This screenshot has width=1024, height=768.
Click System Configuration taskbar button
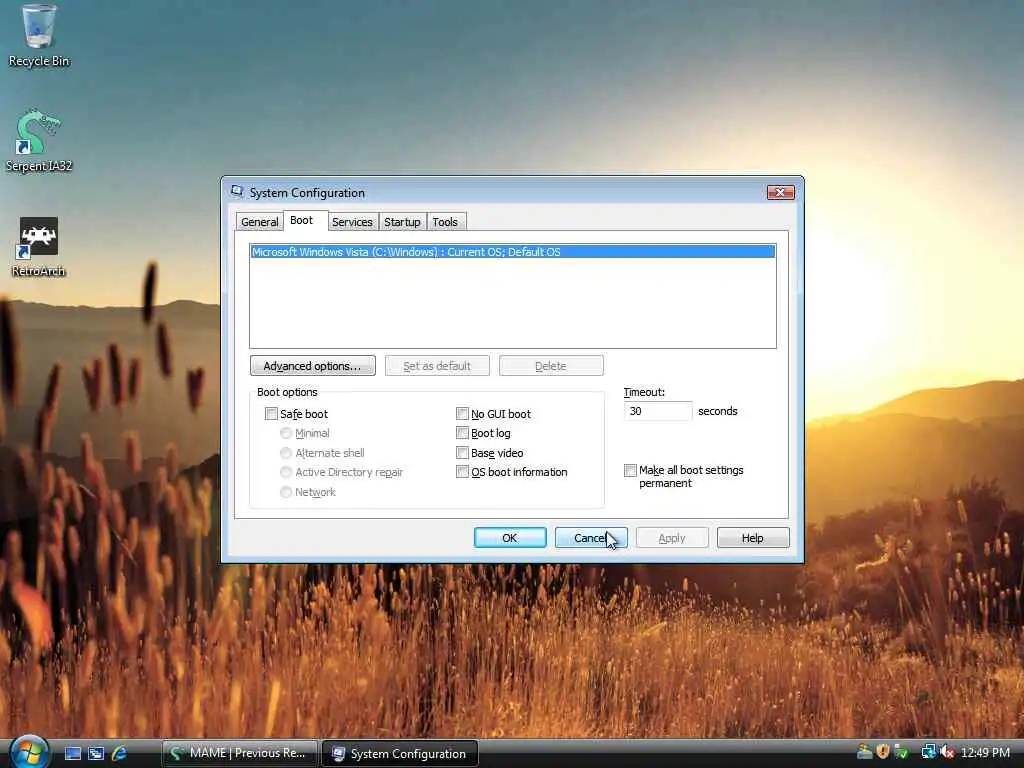400,754
